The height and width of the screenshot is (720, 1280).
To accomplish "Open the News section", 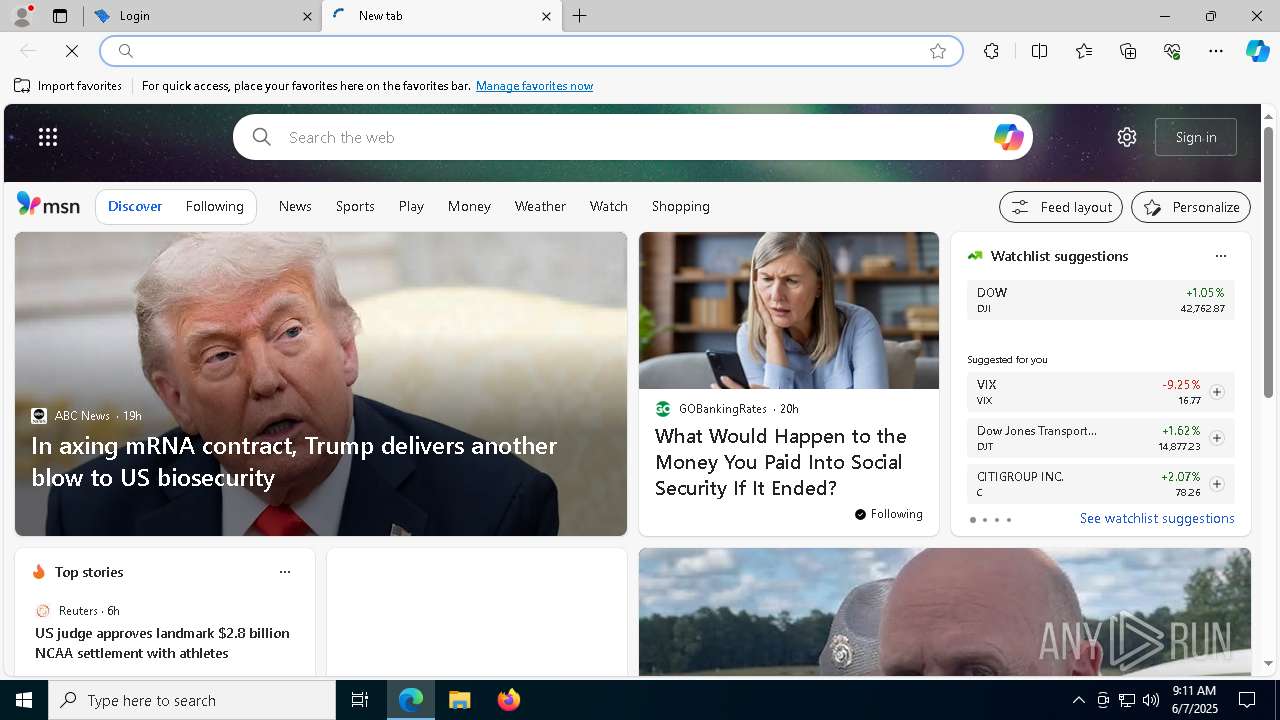I will (x=295, y=206).
